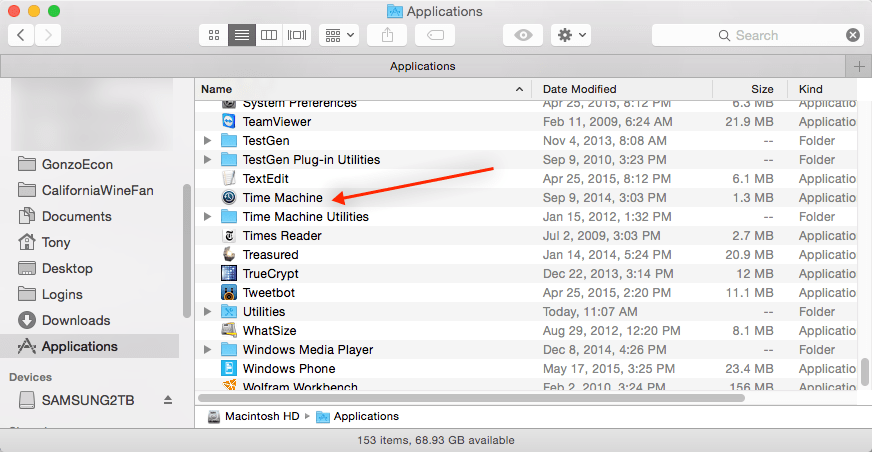Expand the Windows Media Player folder
The width and height of the screenshot is (872, 452).
tap(207, 350)
